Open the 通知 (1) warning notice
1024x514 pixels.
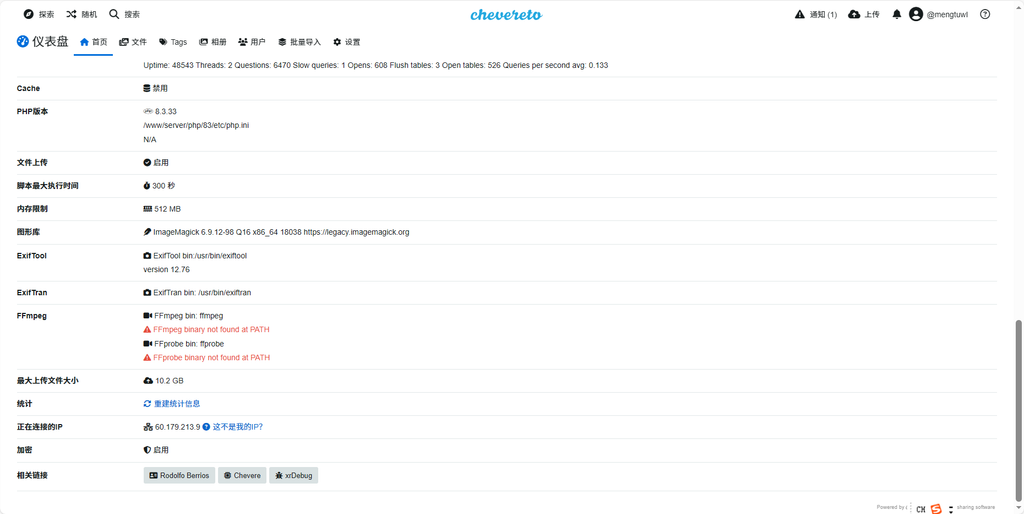coord(816,14)
